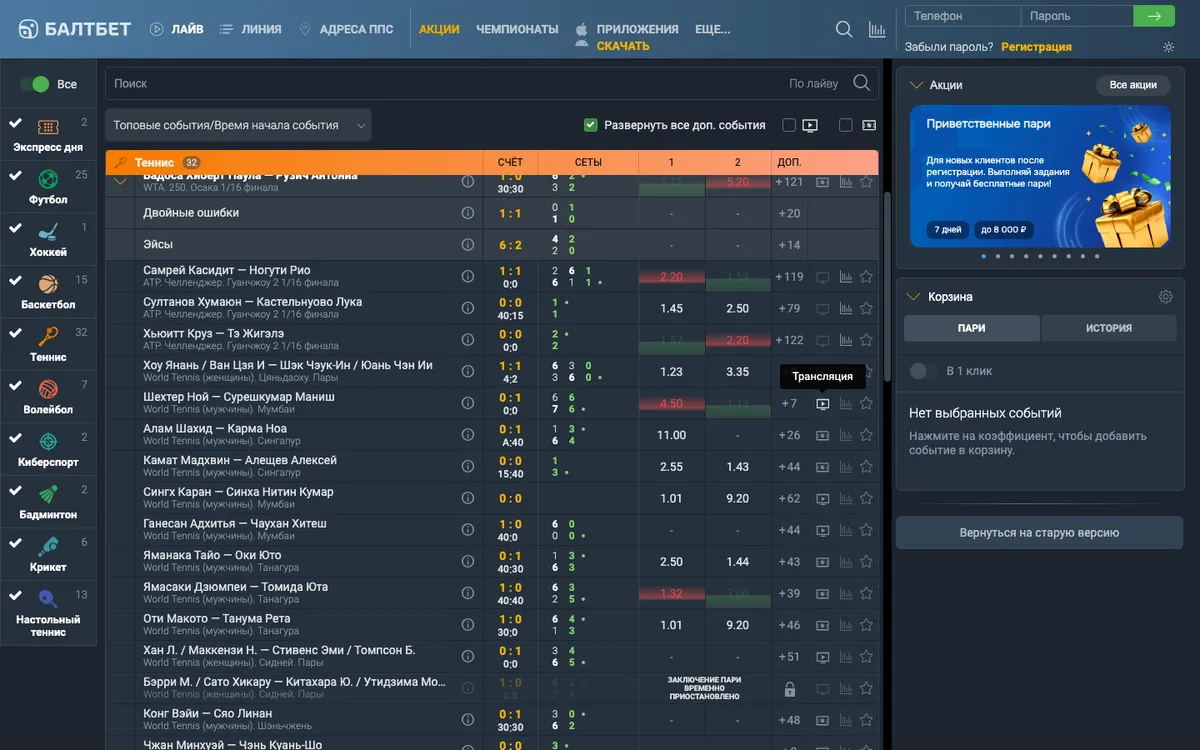Open broadcast for Шехтер Ной — Сурешкумар Маниш
Image resolution: width=1200 pixels, height=750 pixels.
823,404
